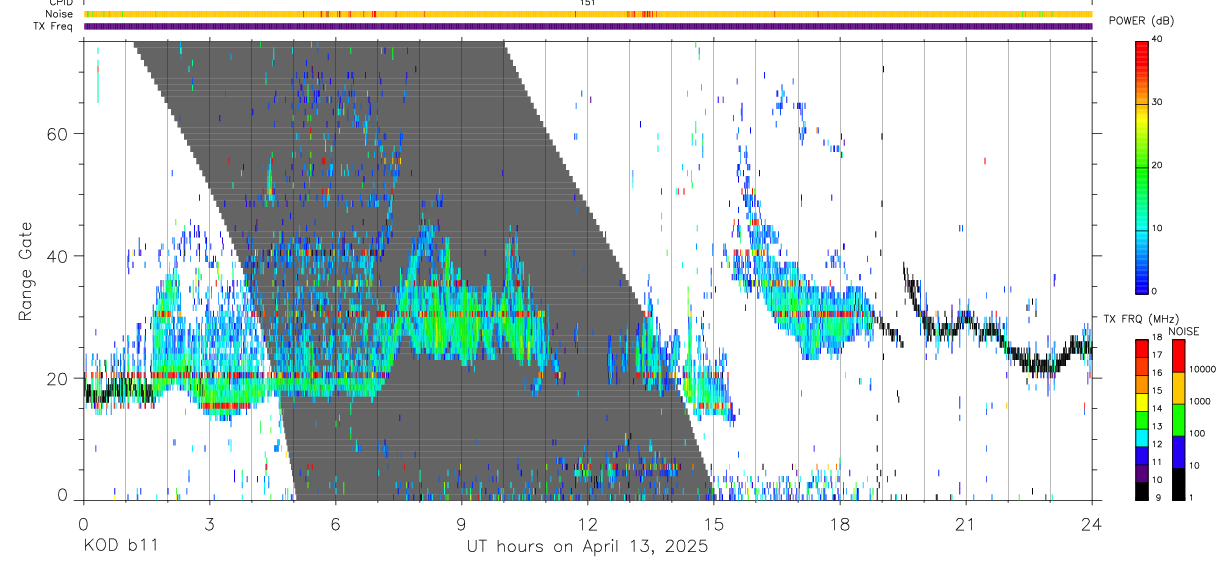Click the UT hours axis tick label 12
The height and width of the screenshot is (567, 1228).
pos(587,523)
